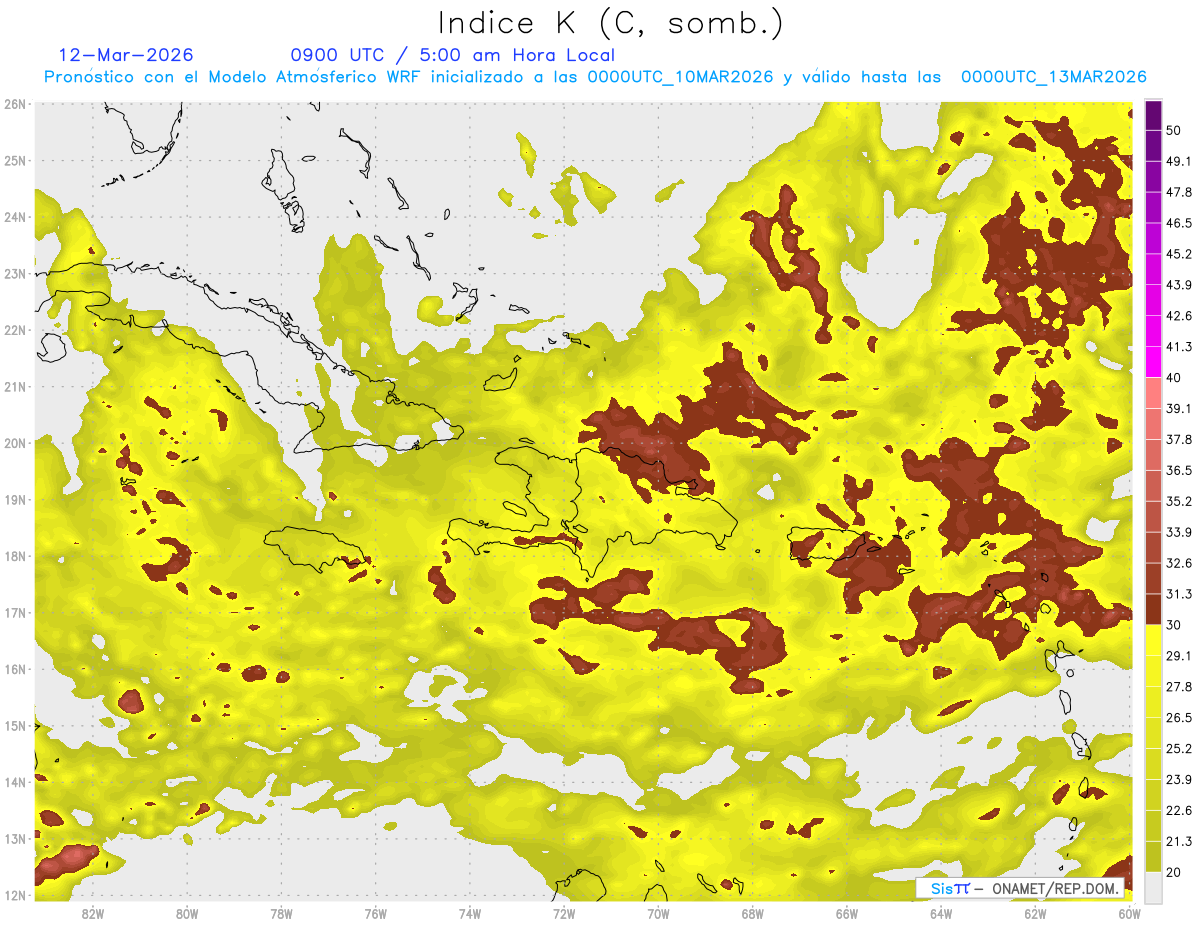Click the colorbar value '39.1'
Screen dimensions: 1200x927
(1179, 408)
